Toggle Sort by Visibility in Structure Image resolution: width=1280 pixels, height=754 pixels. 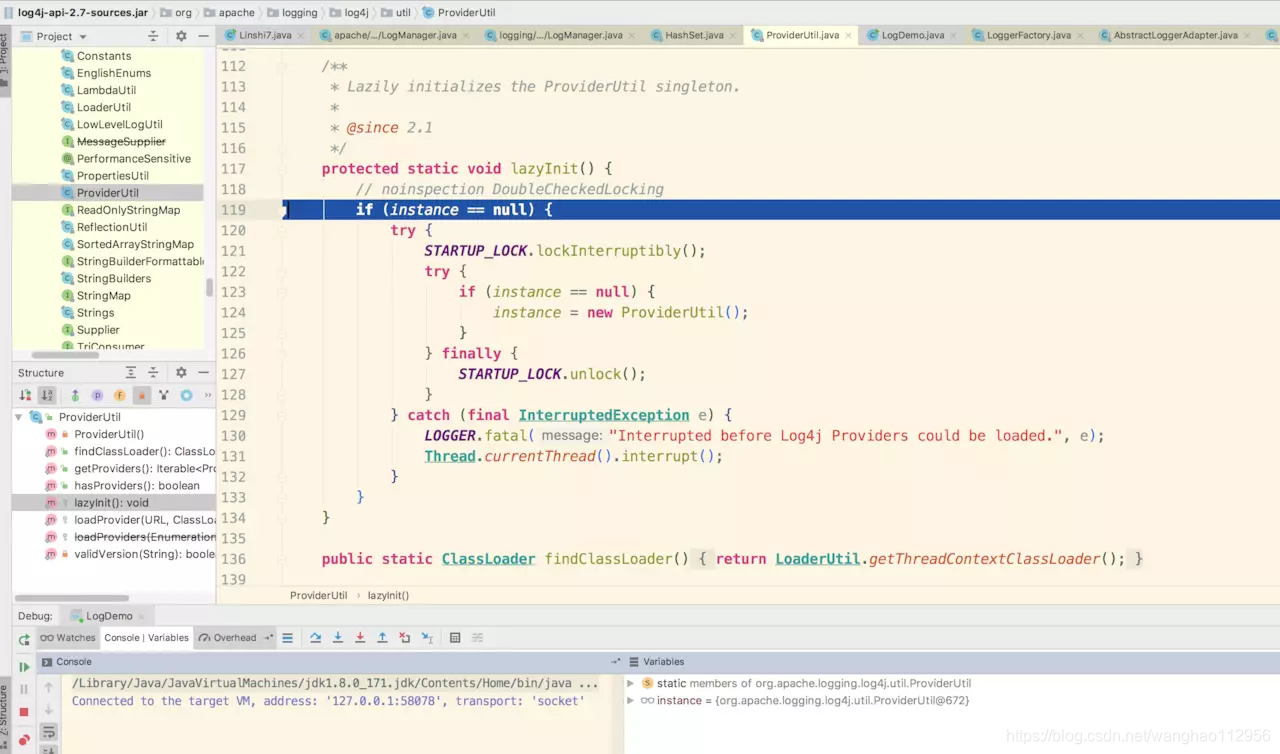pos(26,396)
